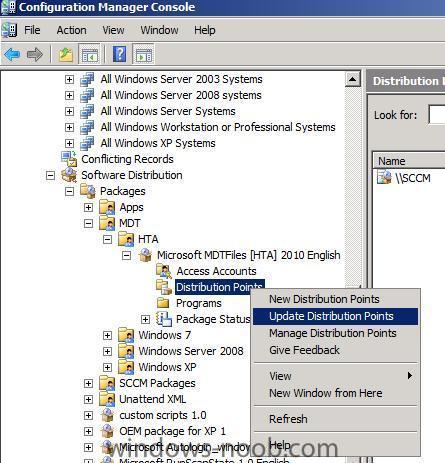Screen dimensions: 445x463
Task: Click the MDT folder icon
Action: pyautogui.click(x=107, y=223)
